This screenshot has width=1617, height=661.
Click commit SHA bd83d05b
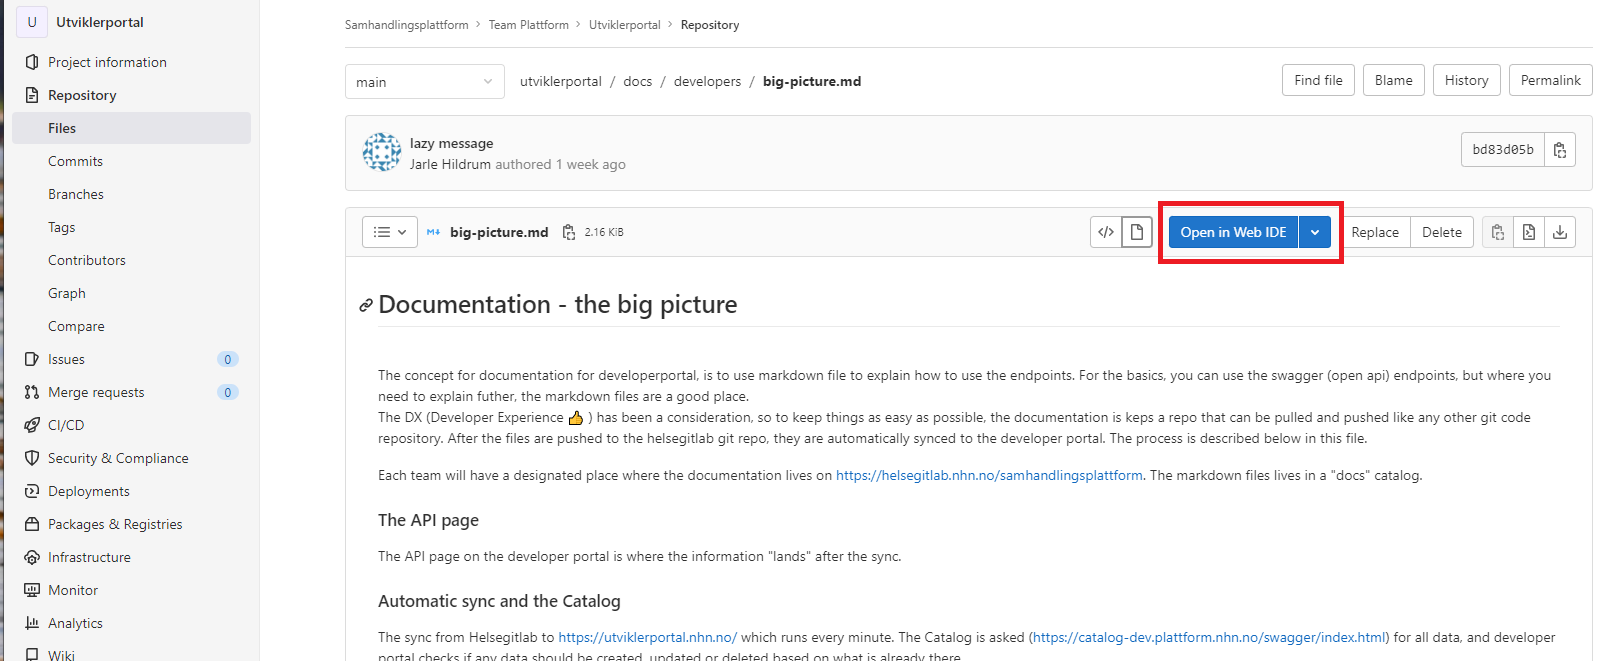tap(1503, 149)
